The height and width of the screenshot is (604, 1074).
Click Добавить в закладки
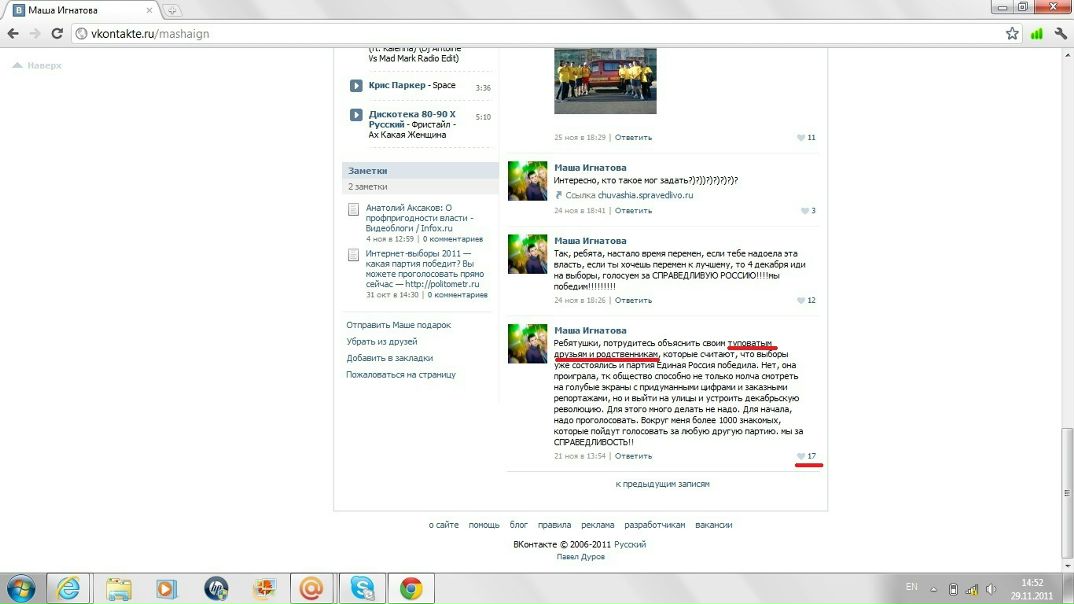point(389,358)
